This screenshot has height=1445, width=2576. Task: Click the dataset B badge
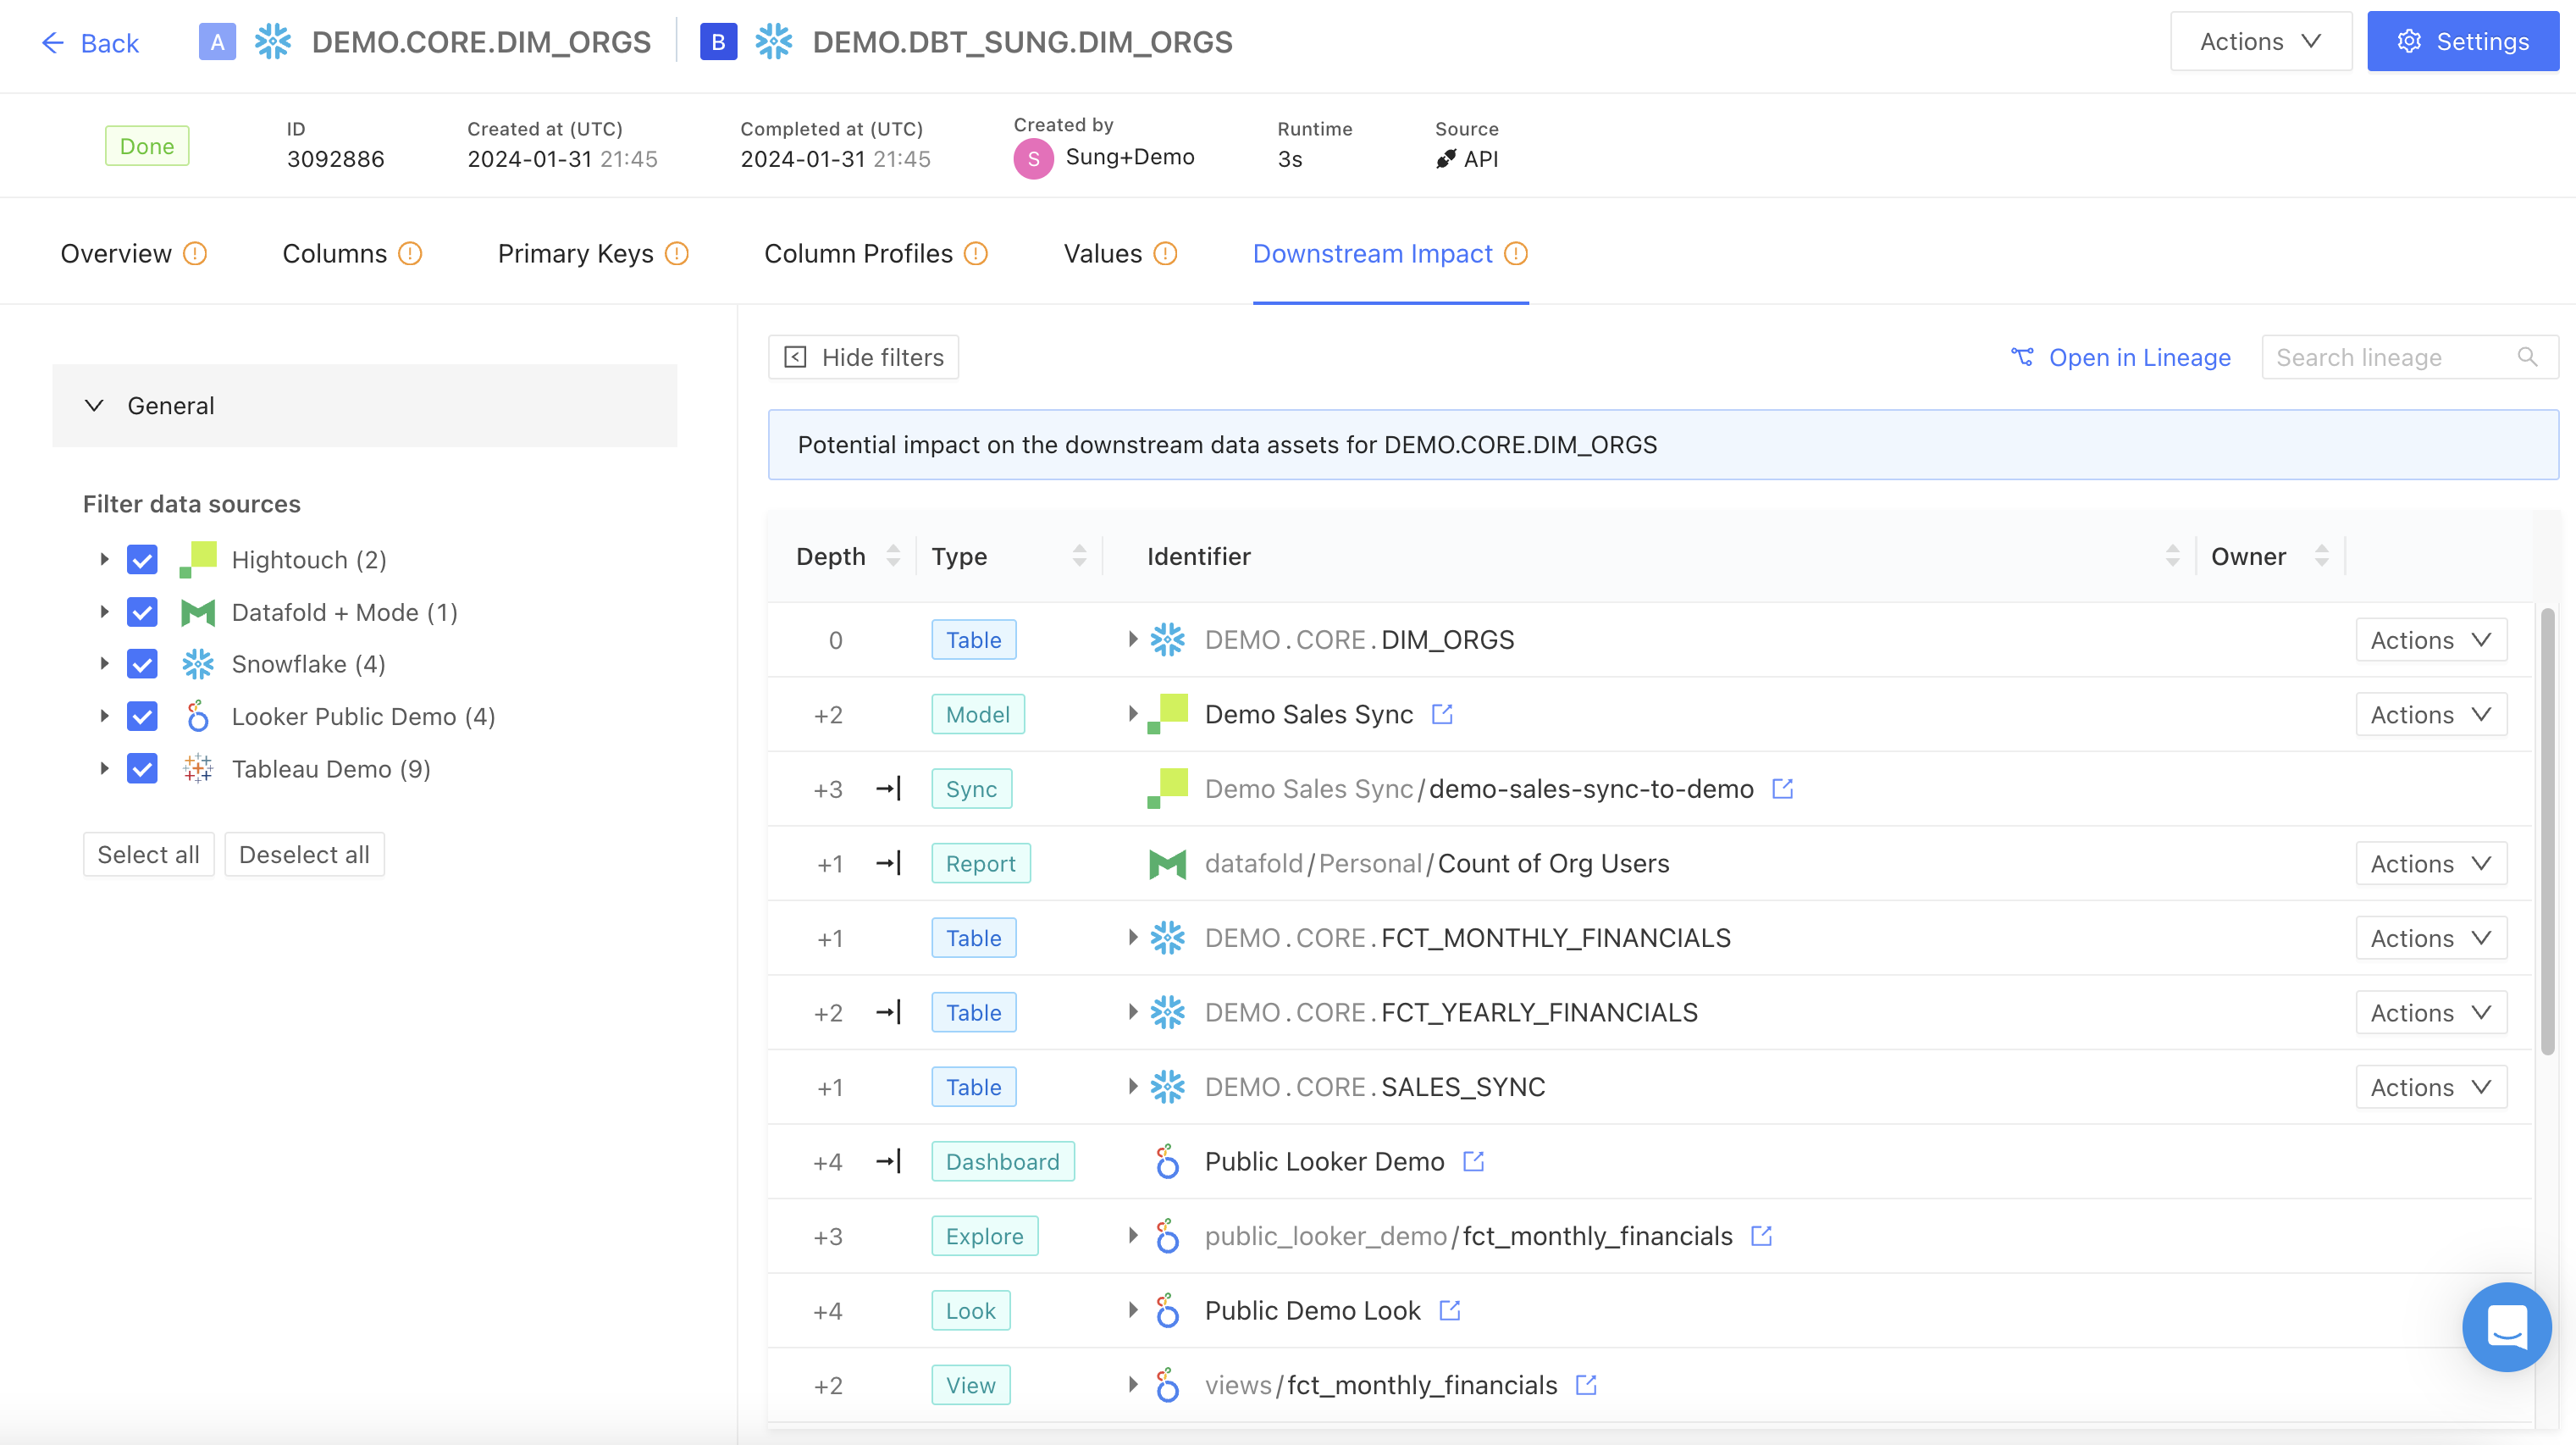(718, 42)
